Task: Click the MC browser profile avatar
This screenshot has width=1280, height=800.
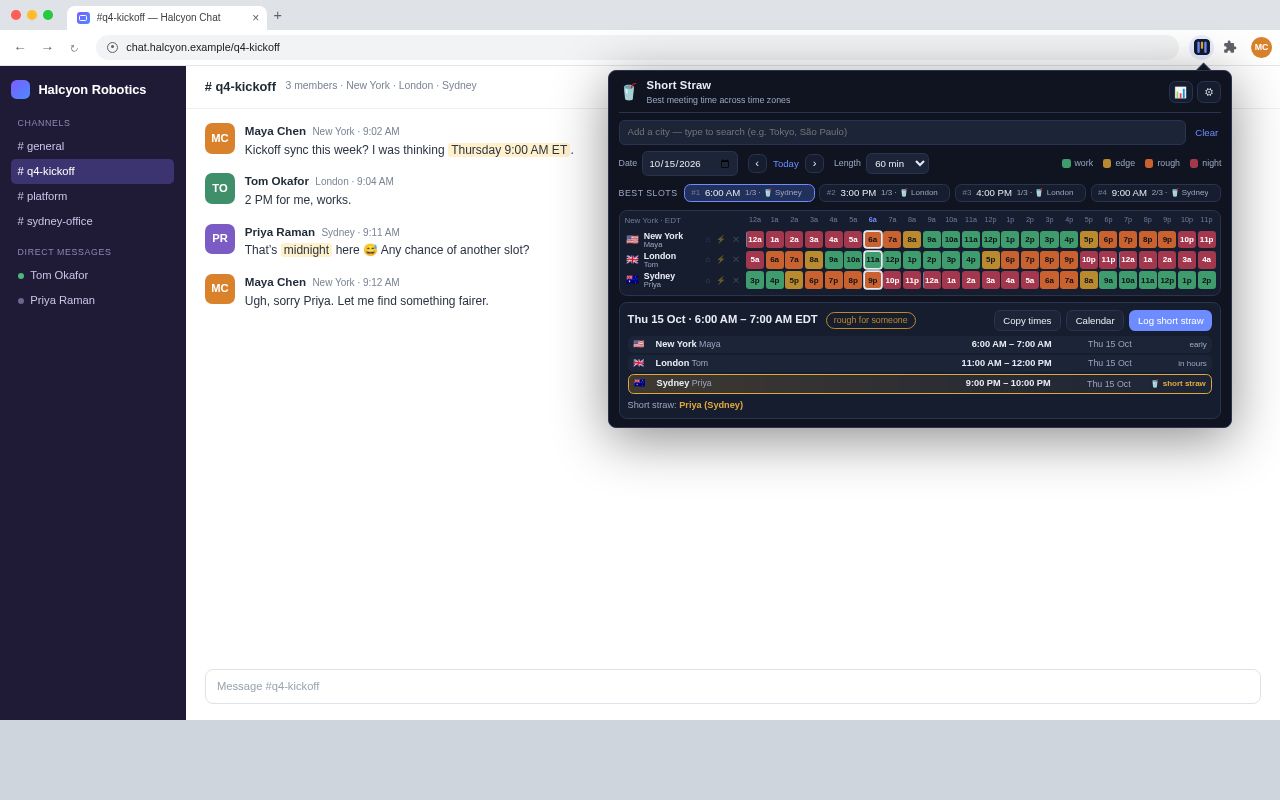Action: (x=1261, y=47)
